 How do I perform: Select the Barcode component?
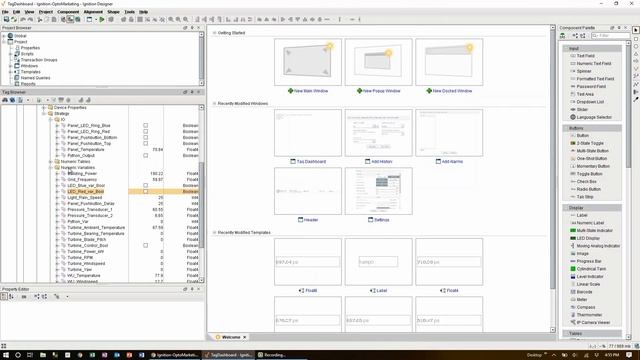tap(584, 292)
